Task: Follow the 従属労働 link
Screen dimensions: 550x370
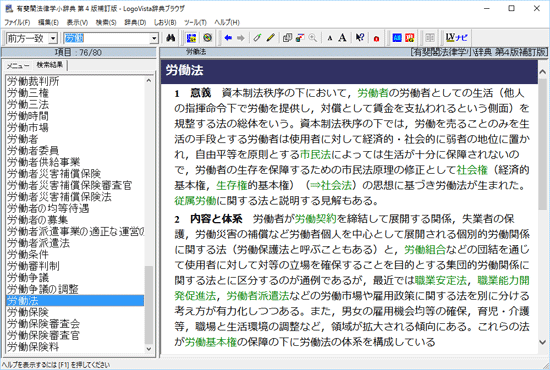Action: coord(195,201)
